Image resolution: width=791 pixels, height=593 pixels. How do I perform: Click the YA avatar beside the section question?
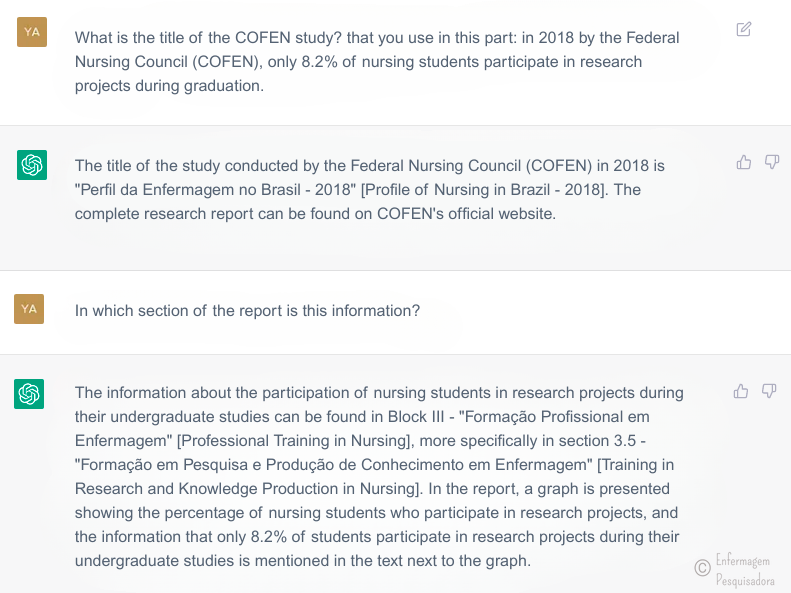click(29, 309)
